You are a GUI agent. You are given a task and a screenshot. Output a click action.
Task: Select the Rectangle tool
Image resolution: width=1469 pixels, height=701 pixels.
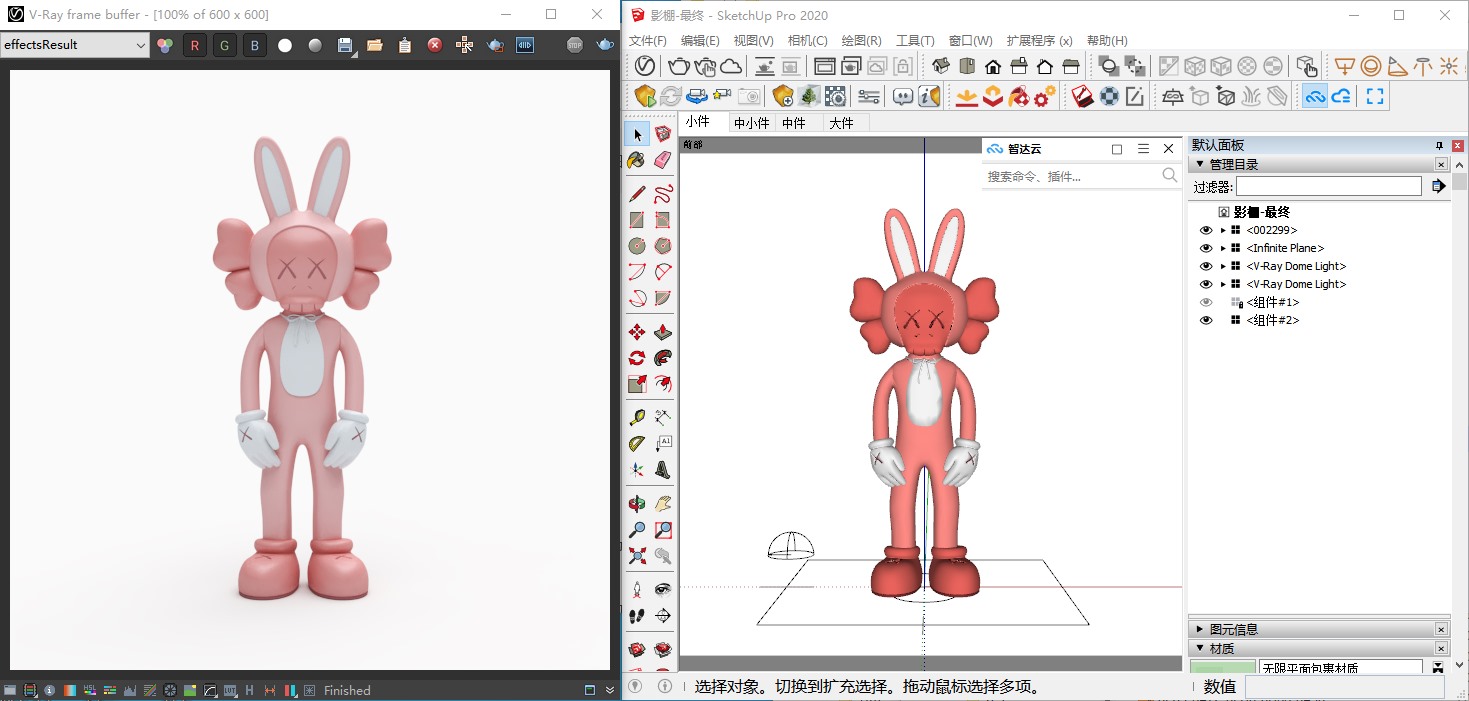[637, 219]
